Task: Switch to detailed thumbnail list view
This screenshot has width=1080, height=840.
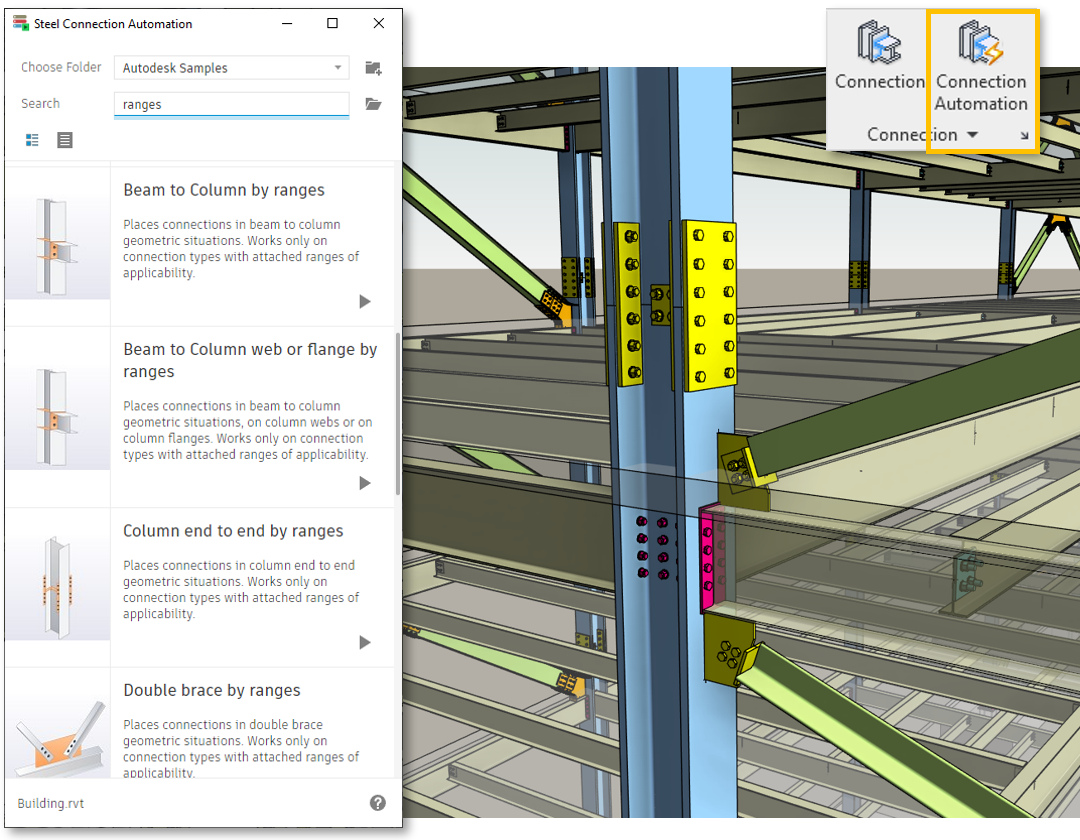Action: pyautogui.click(x=32, y=140)
